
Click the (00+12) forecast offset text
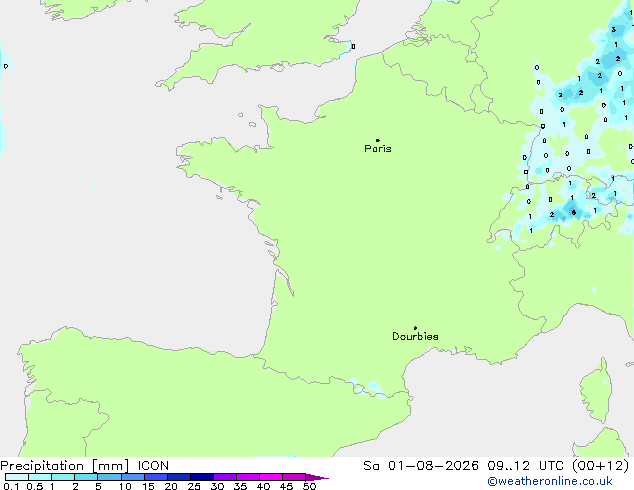(601, 466)
